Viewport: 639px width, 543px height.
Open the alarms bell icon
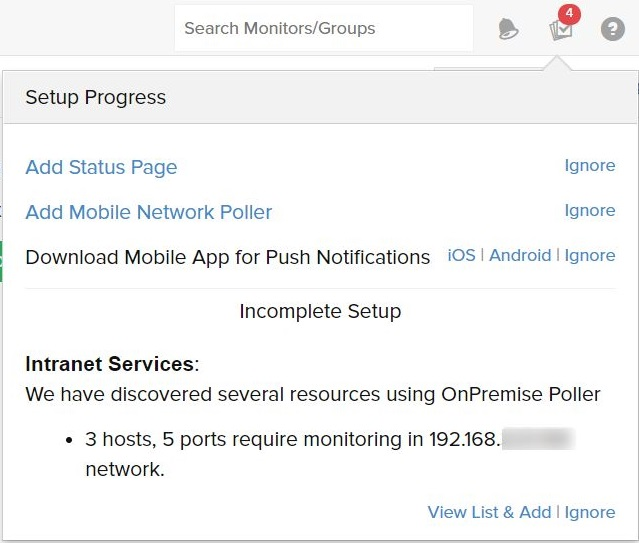pos(508,29)
